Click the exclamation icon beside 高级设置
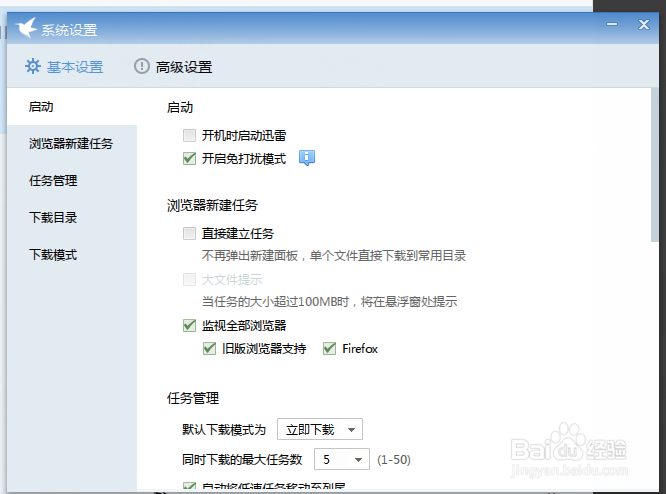The width and height of the screenshot is (666, 494). 142,66
